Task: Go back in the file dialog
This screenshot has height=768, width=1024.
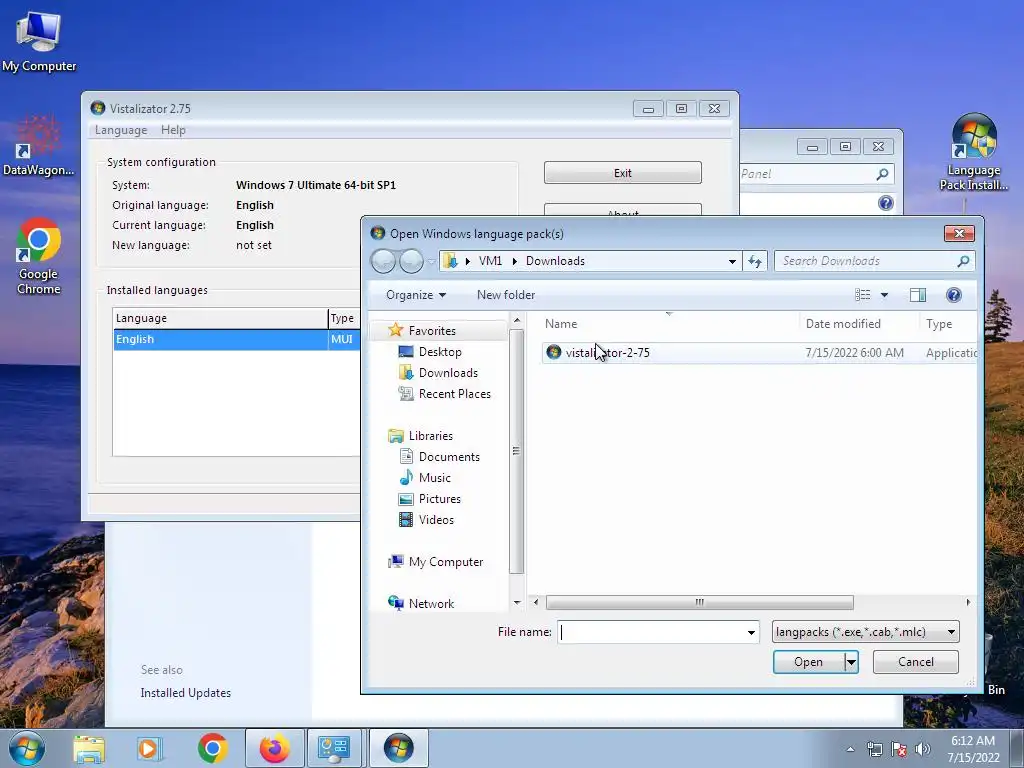Action: click(x=383, y=261)
